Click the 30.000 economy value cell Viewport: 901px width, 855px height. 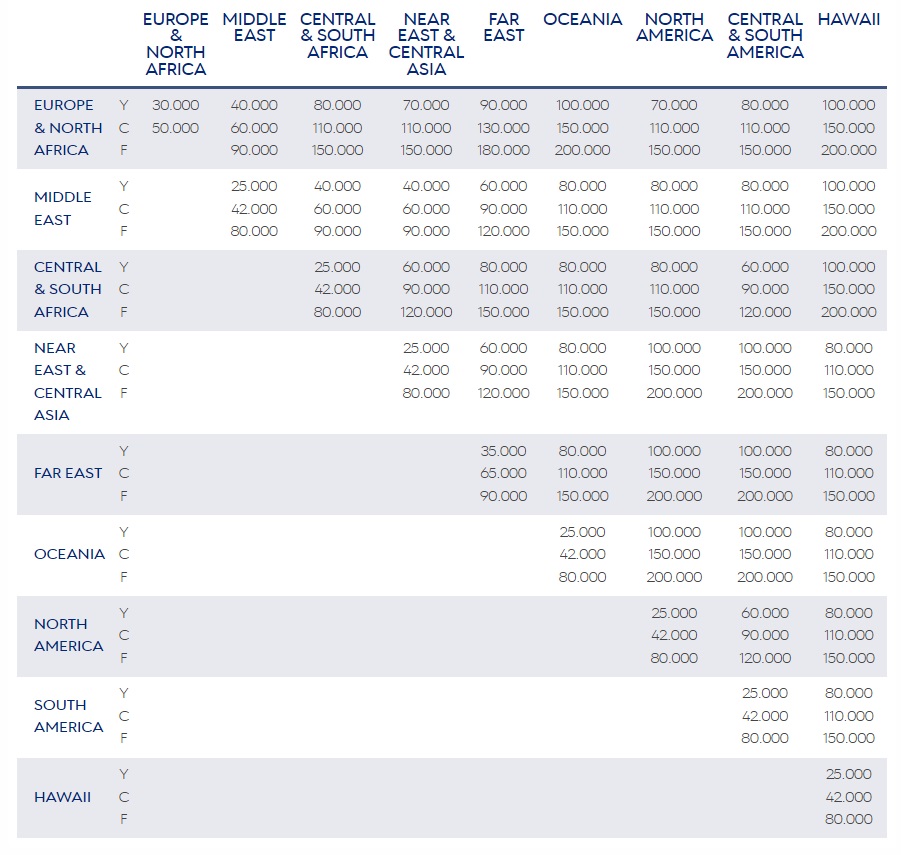[175, 105]
